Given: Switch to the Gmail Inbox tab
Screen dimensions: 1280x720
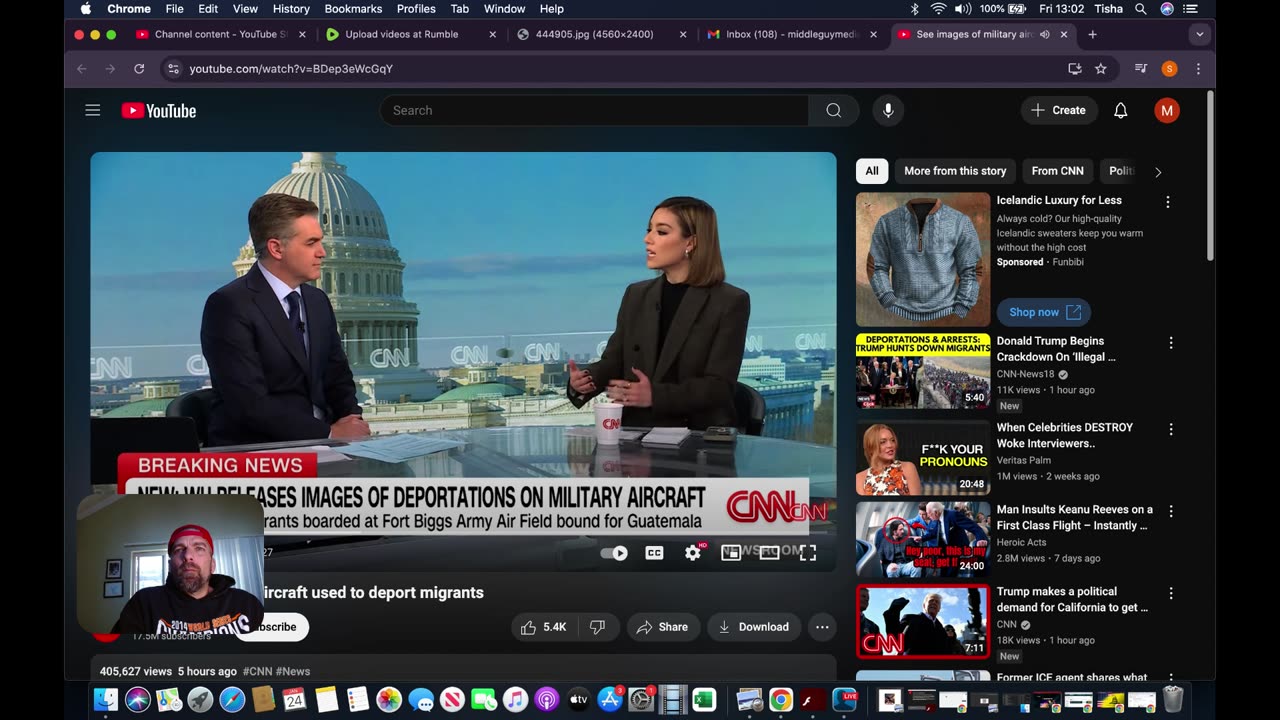Looking at the screenshot, I should (792, 34).
